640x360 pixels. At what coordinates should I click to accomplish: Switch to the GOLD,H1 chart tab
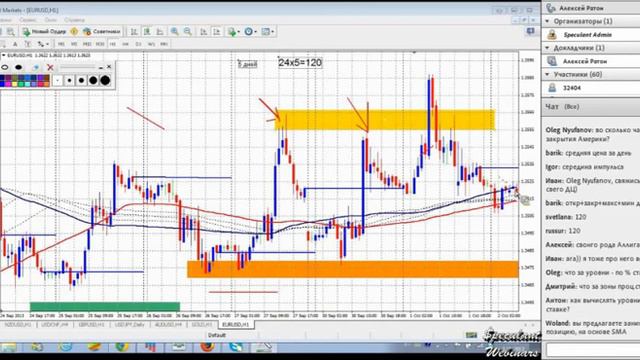tap(202, 324)
